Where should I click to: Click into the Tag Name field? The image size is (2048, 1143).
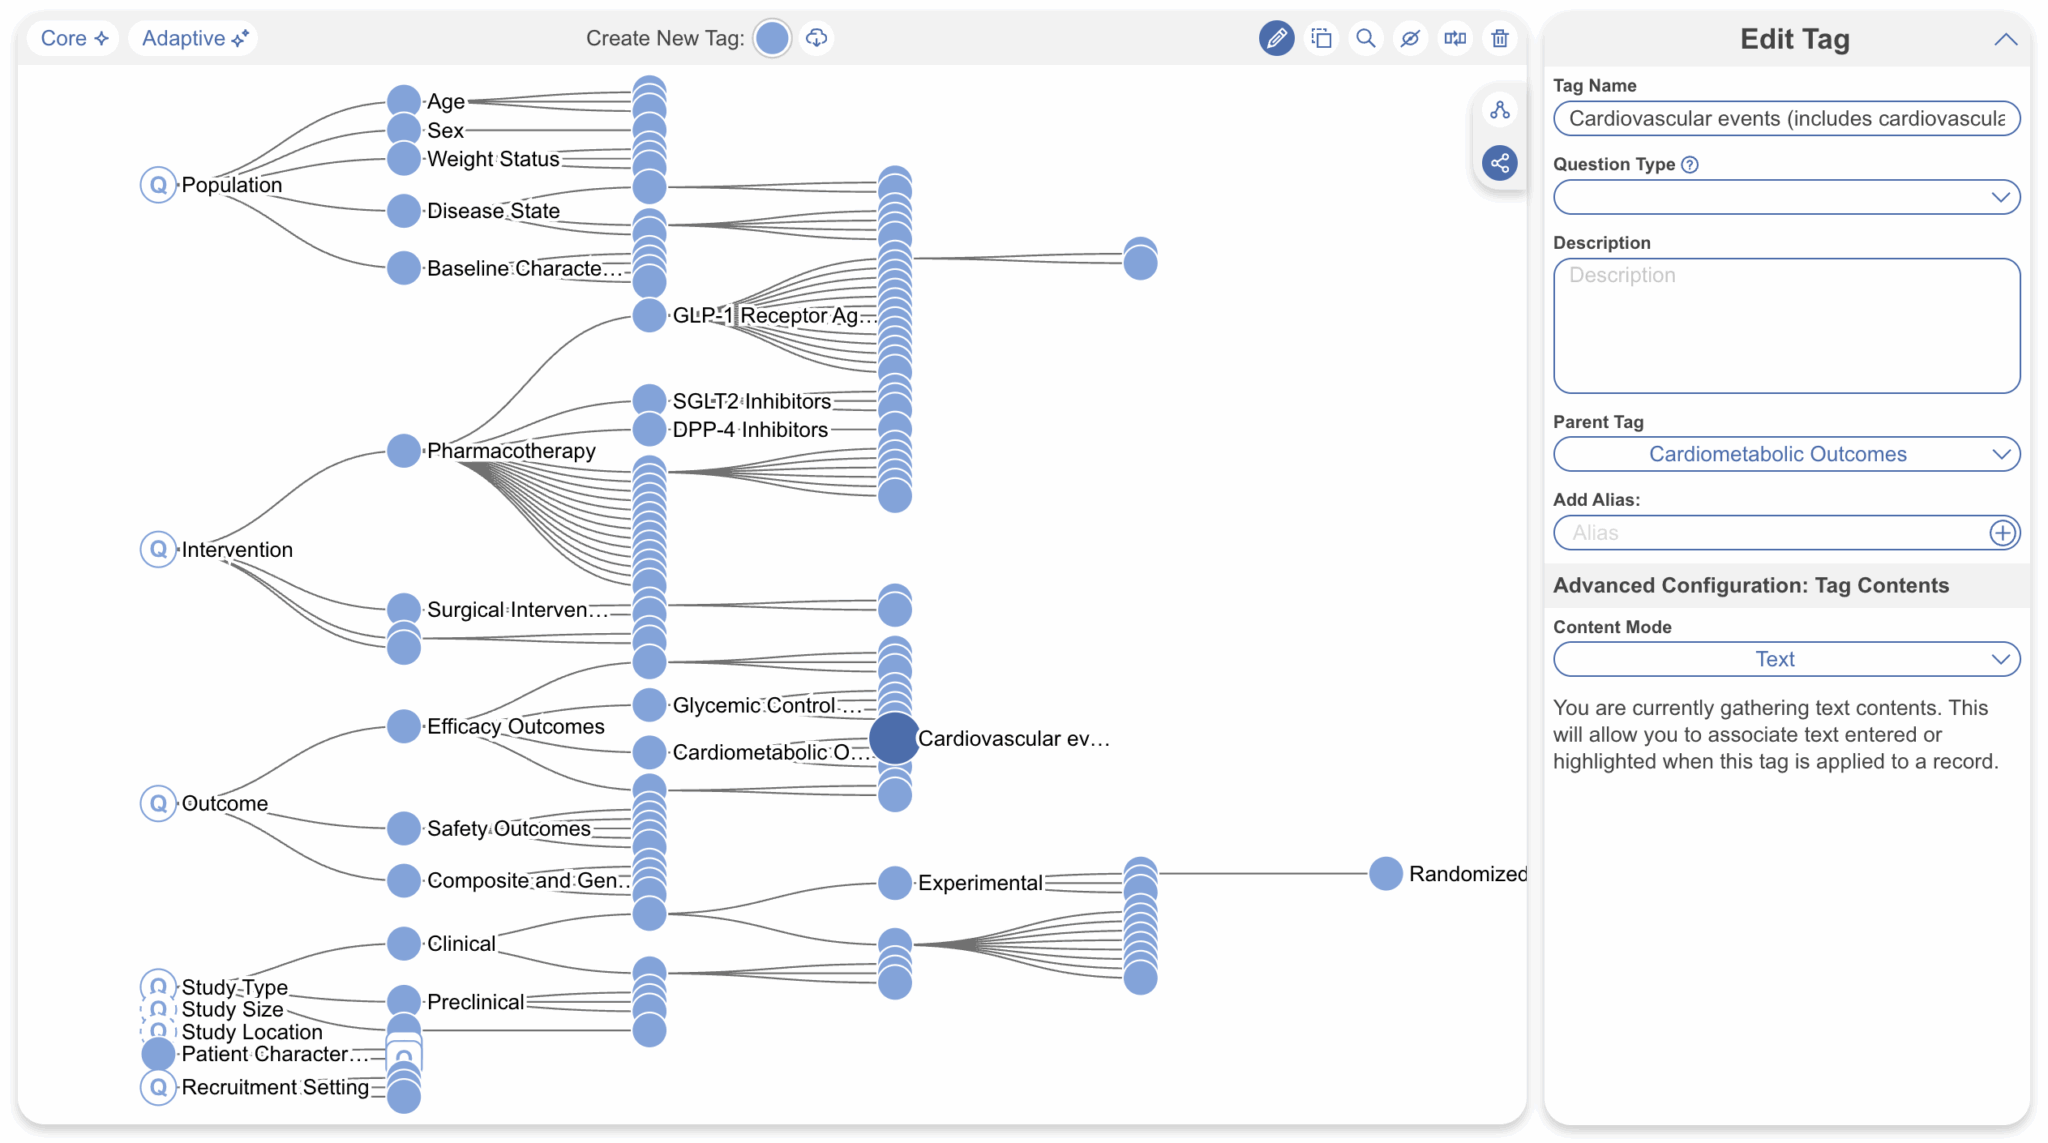point(1786,118)
